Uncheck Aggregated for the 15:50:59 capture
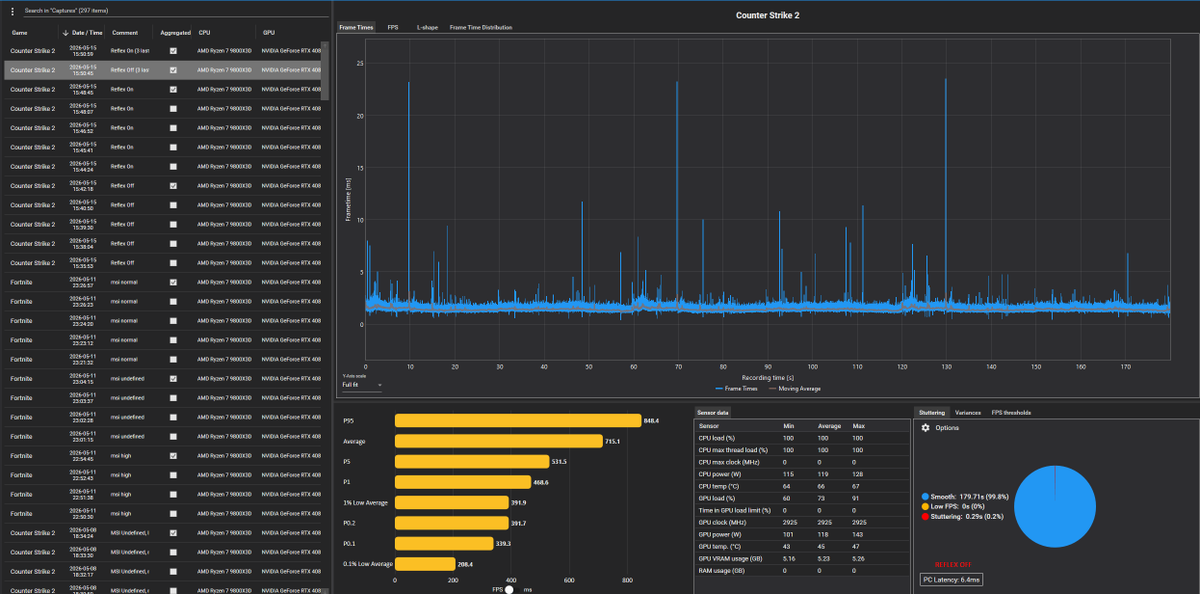The height and width of the screenshot is (594, 1200). click(173, 50)
